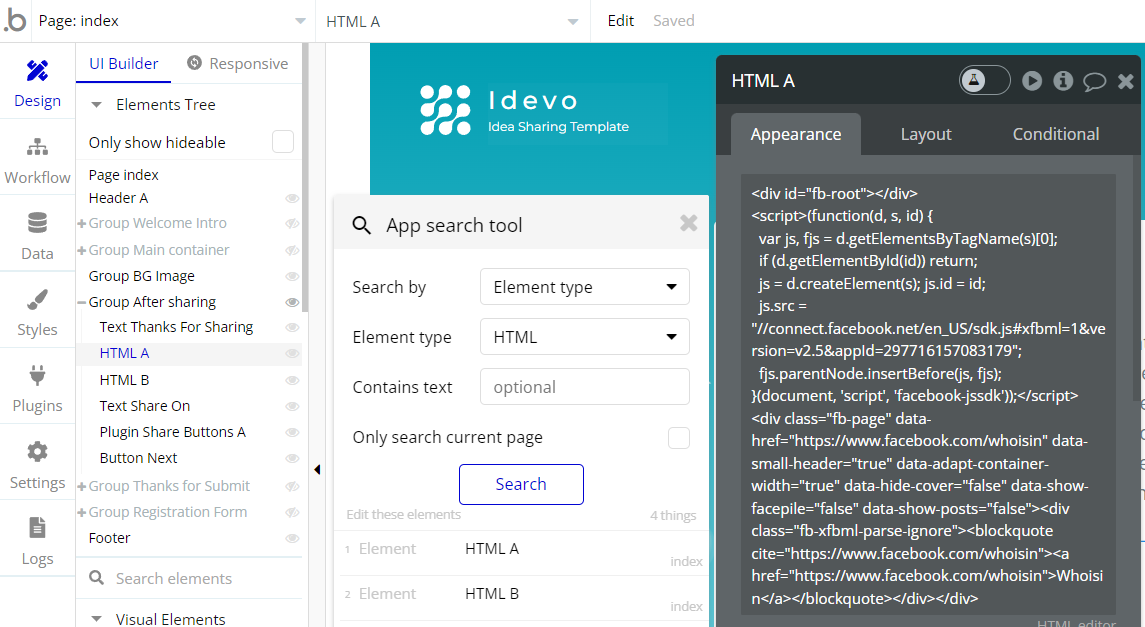Expand Group Registration Form in tree

point(82,512)
